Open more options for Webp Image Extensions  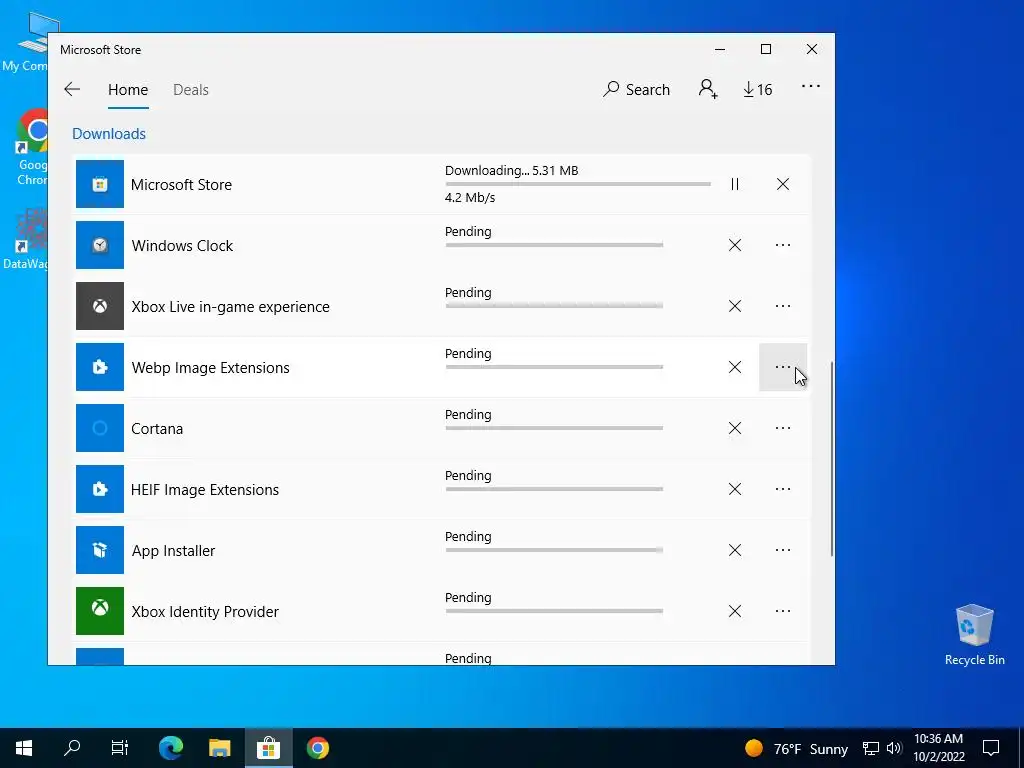click(783, 367)
